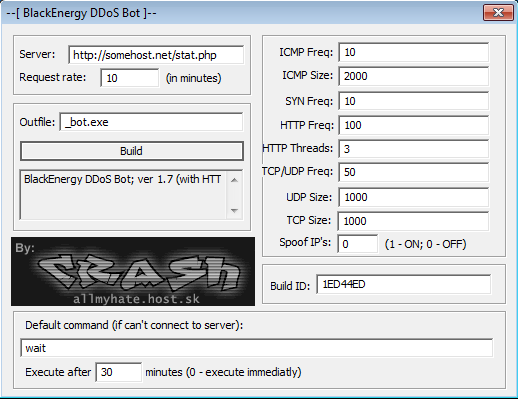Click the 'Server:' label
Screen dimensions: 518x399
[37, 54]
